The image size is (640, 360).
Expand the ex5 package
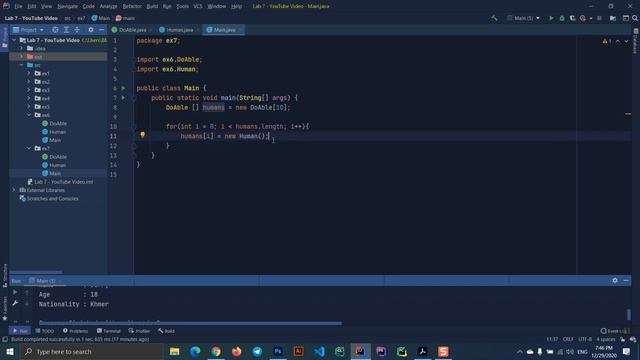pos(29,107)
